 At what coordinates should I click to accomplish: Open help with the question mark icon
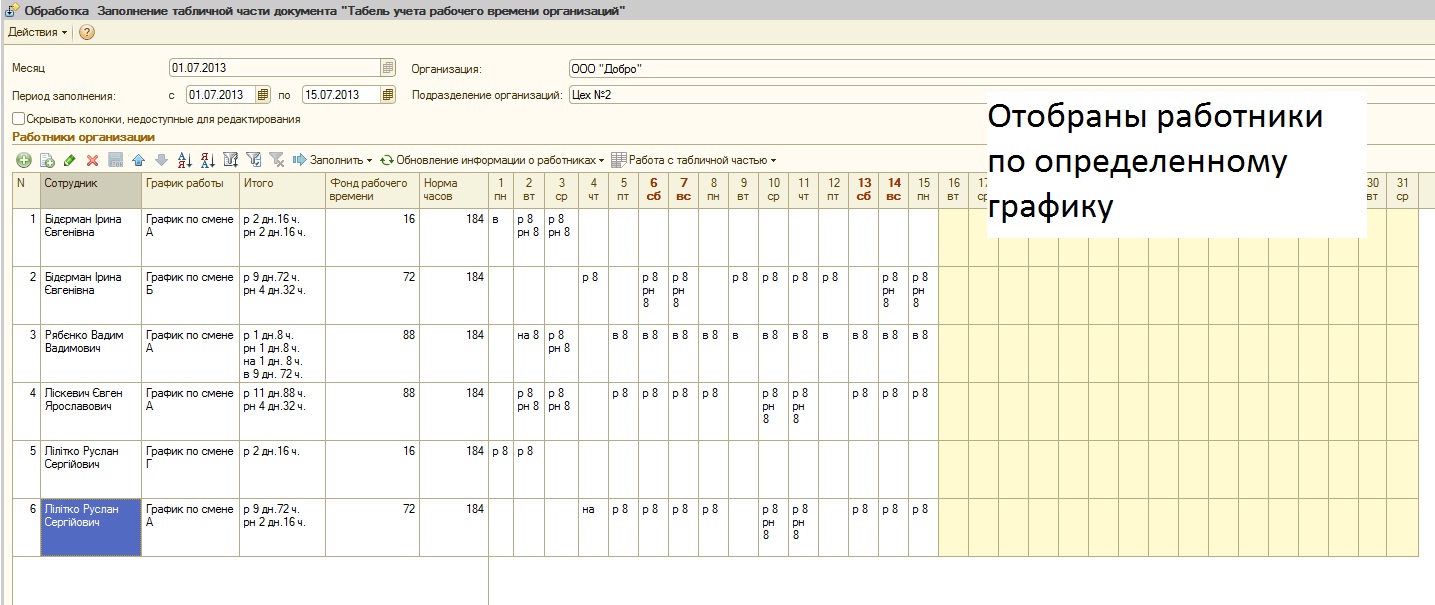click(x=87, y=32)
